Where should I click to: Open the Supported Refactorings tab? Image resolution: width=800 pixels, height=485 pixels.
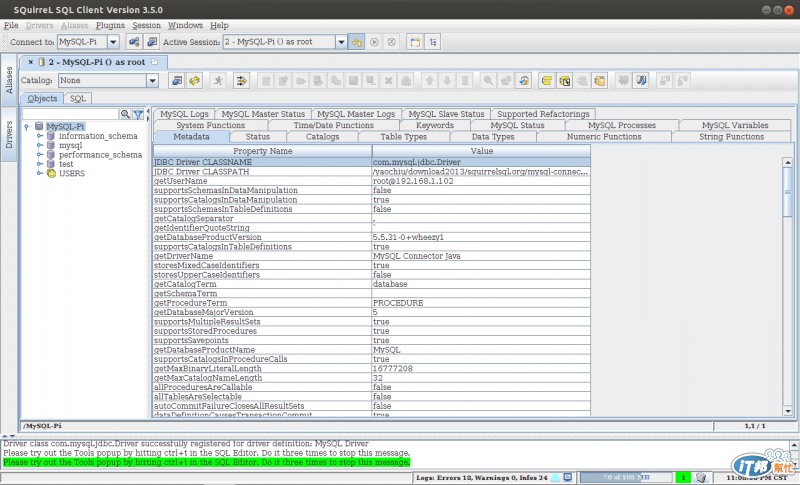tap(543, 114)
